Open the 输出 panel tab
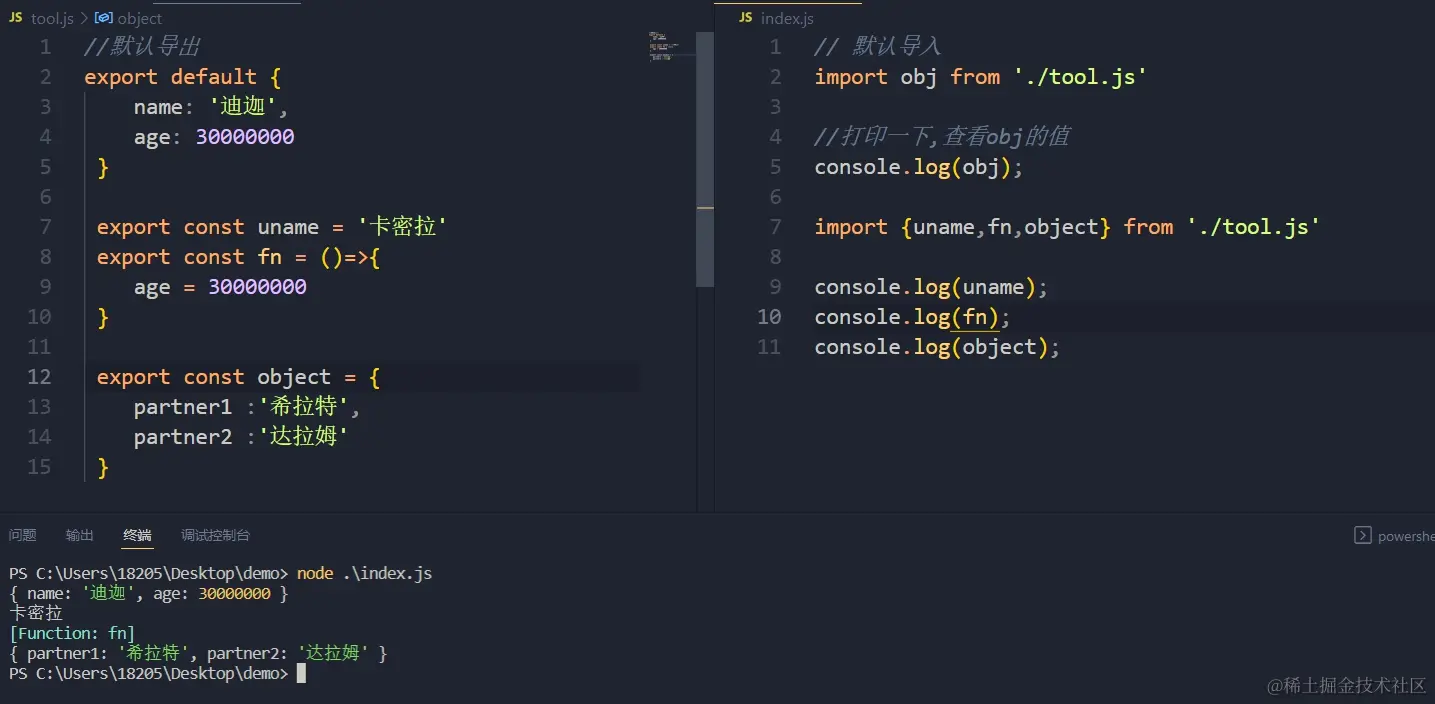Viewport: 1435px width, 704px height. 80,535
